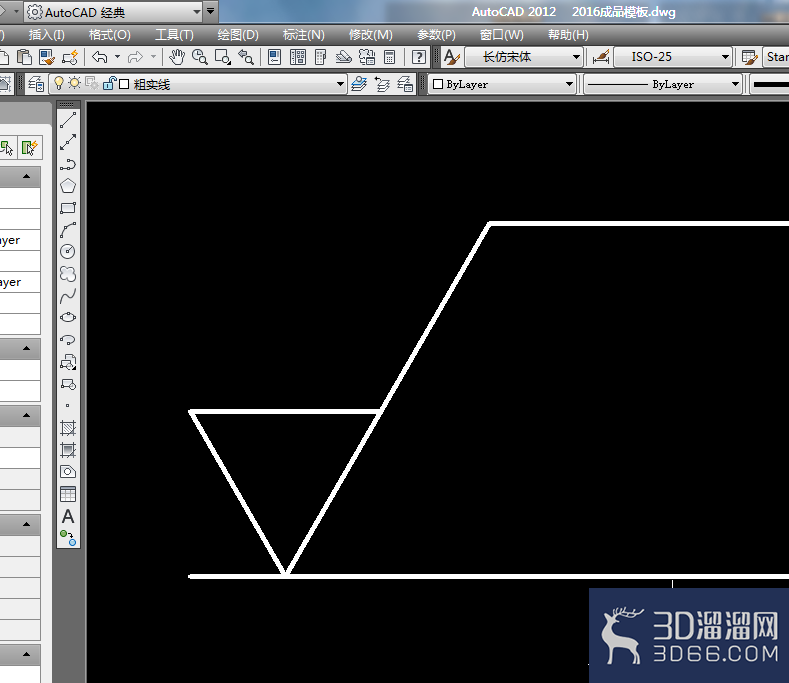Click the Paste clipboard icon
This screenshot has width=789, height=683.
tap(24, 57)
